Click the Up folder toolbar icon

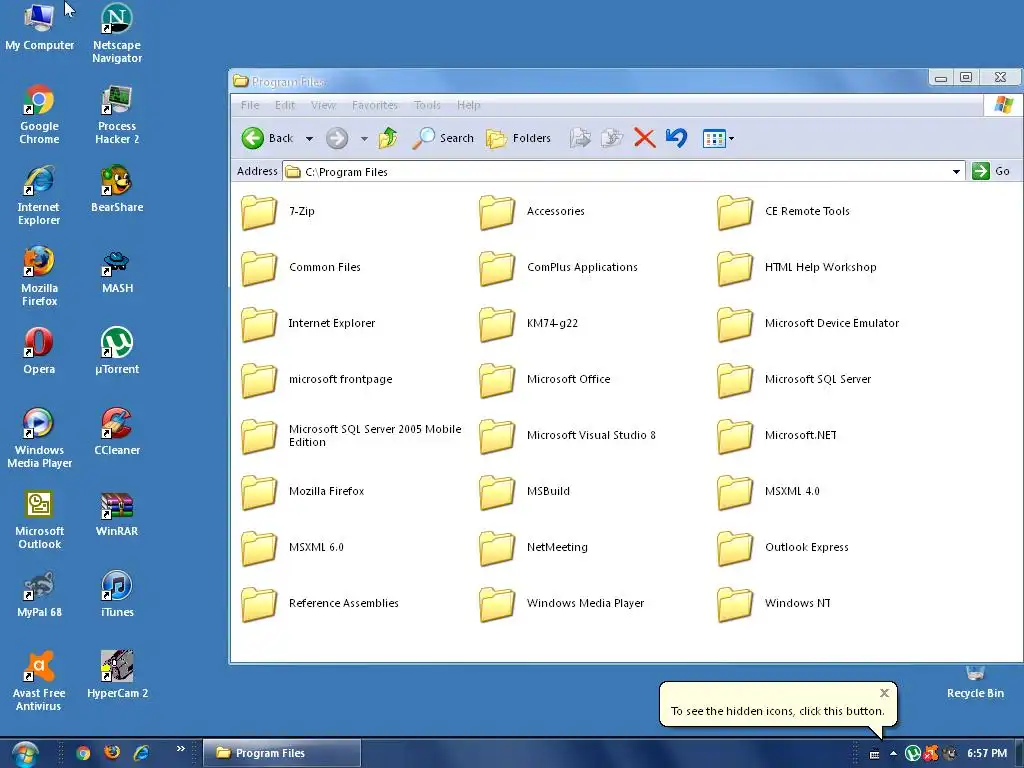click(x=388, y=138)
